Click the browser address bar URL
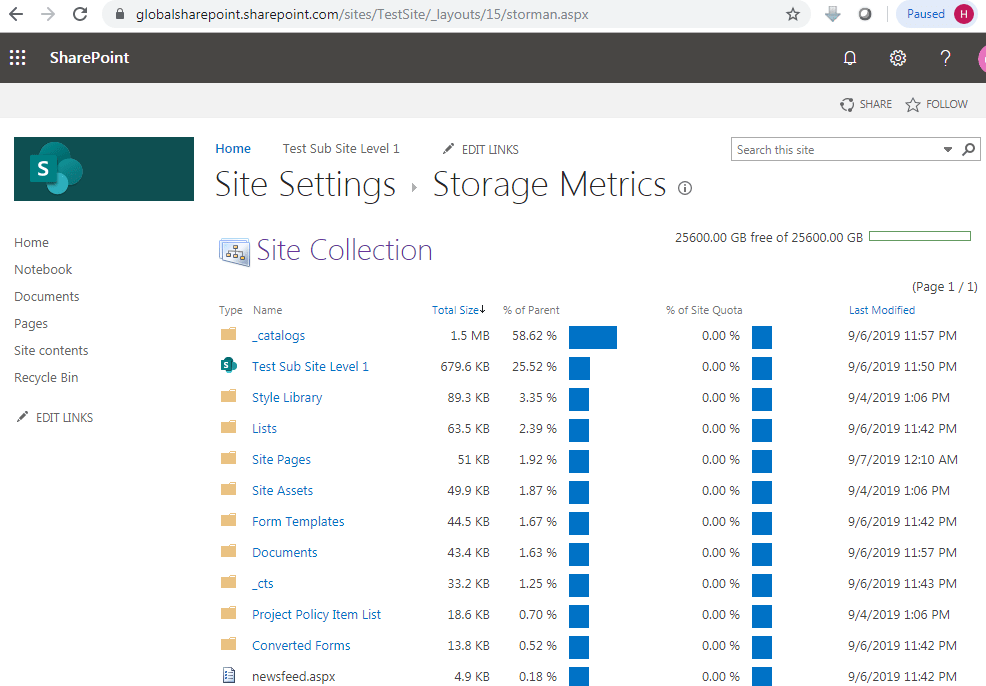 [362, 14]
